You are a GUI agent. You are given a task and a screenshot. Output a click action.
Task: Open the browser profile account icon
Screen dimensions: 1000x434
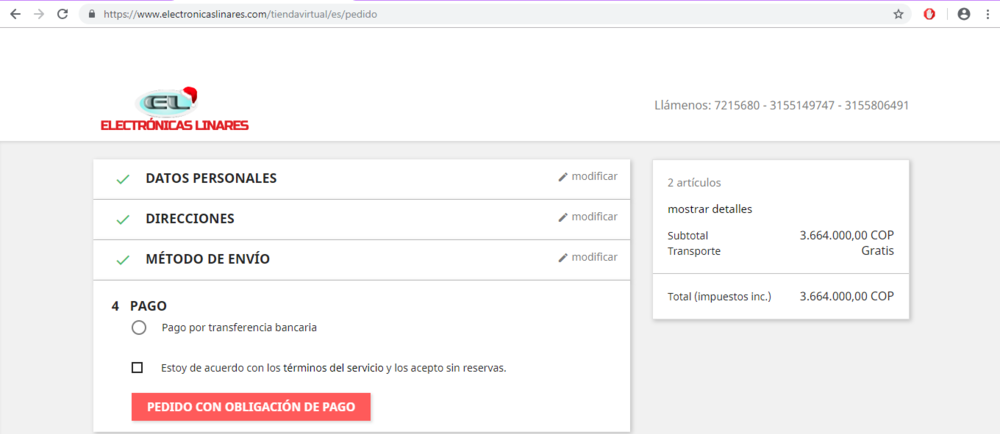[x=964, y=14]
